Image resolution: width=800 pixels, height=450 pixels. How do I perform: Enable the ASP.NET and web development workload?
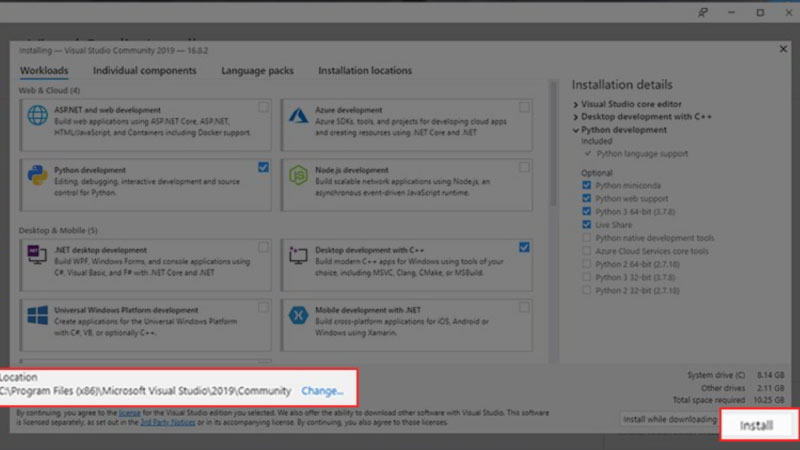click(x=263, y=107)
